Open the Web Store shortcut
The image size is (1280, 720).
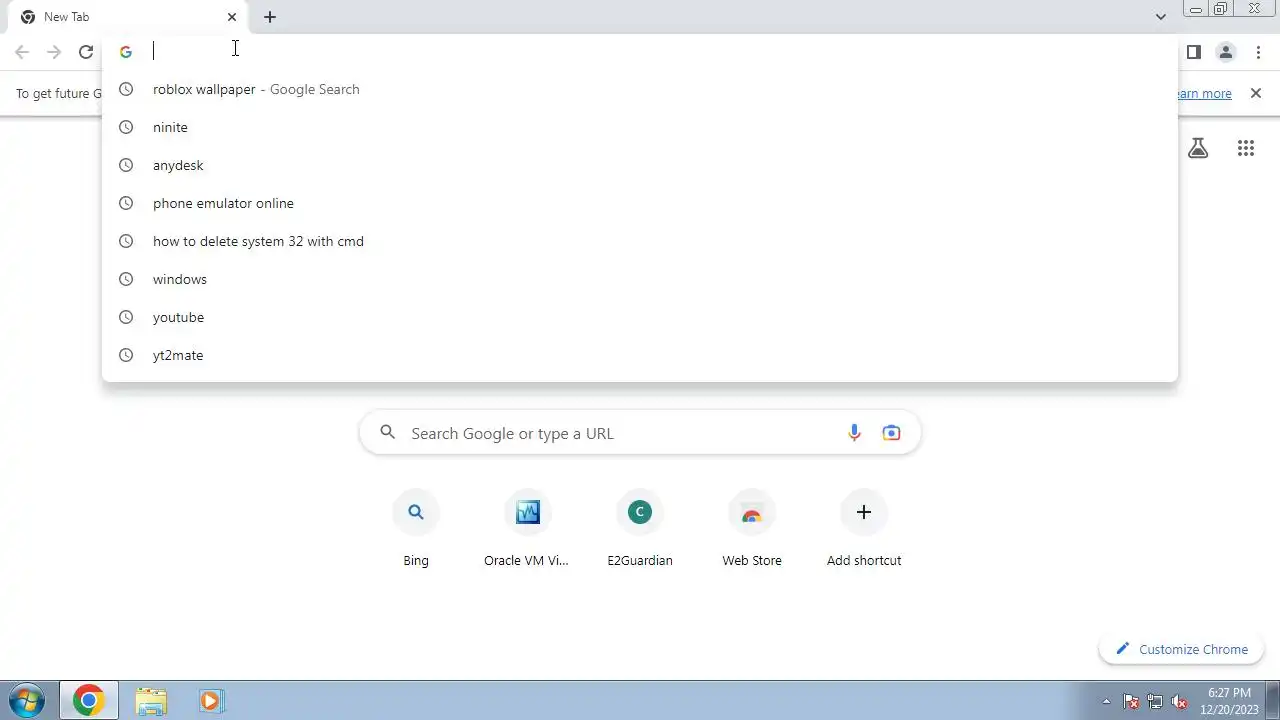752,530
